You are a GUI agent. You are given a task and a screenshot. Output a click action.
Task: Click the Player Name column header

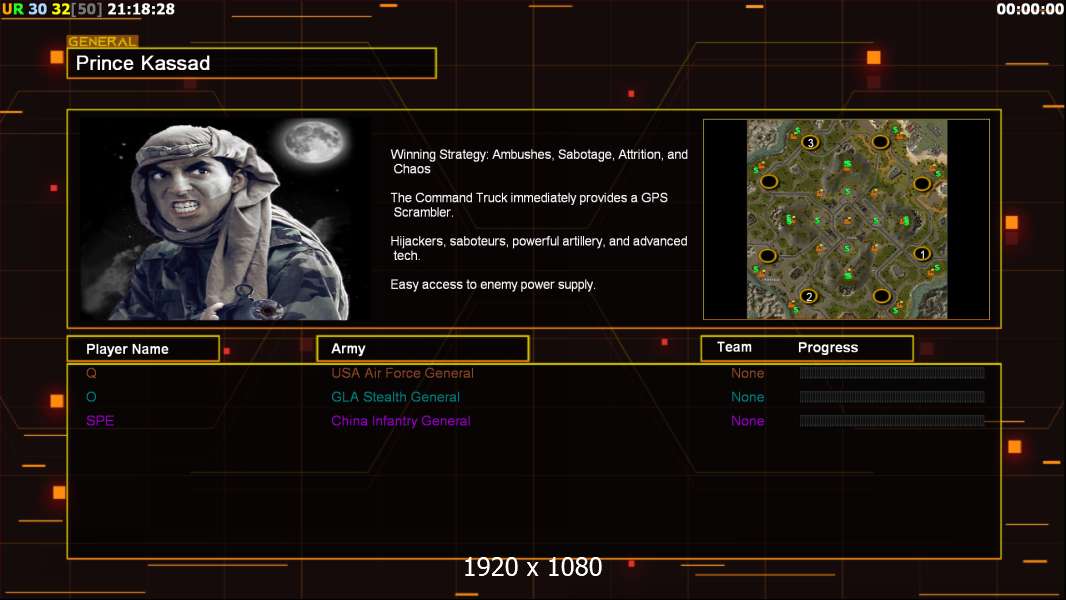(143, 349)
